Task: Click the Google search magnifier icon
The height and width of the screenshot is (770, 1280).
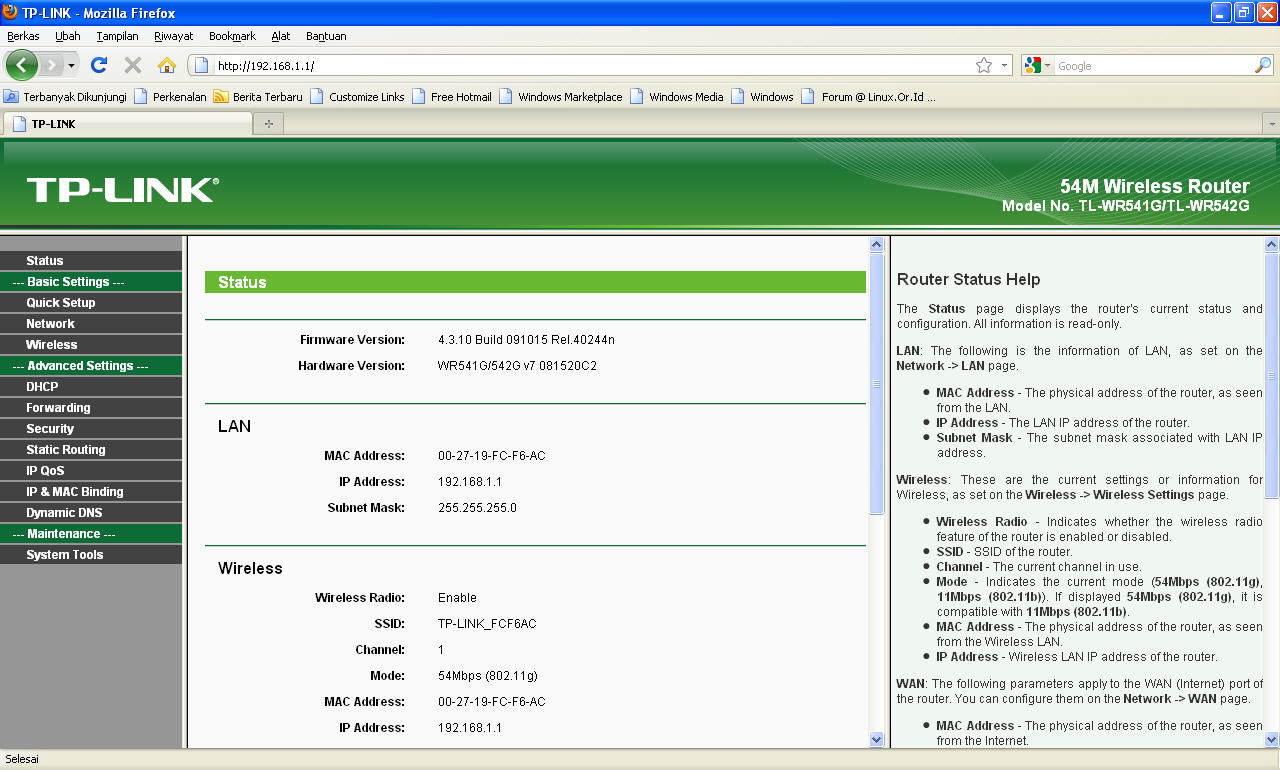Action: 1262,65
